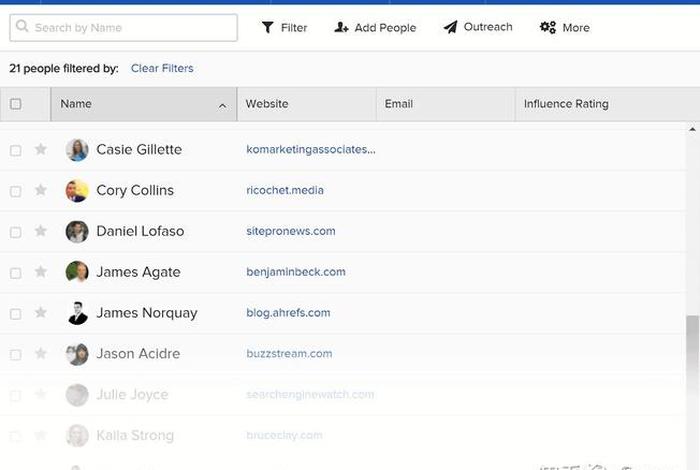The height and width of the screenshot is (470, 700).
Task: Click the Influence Rating column header
Action: coord(608,104)
